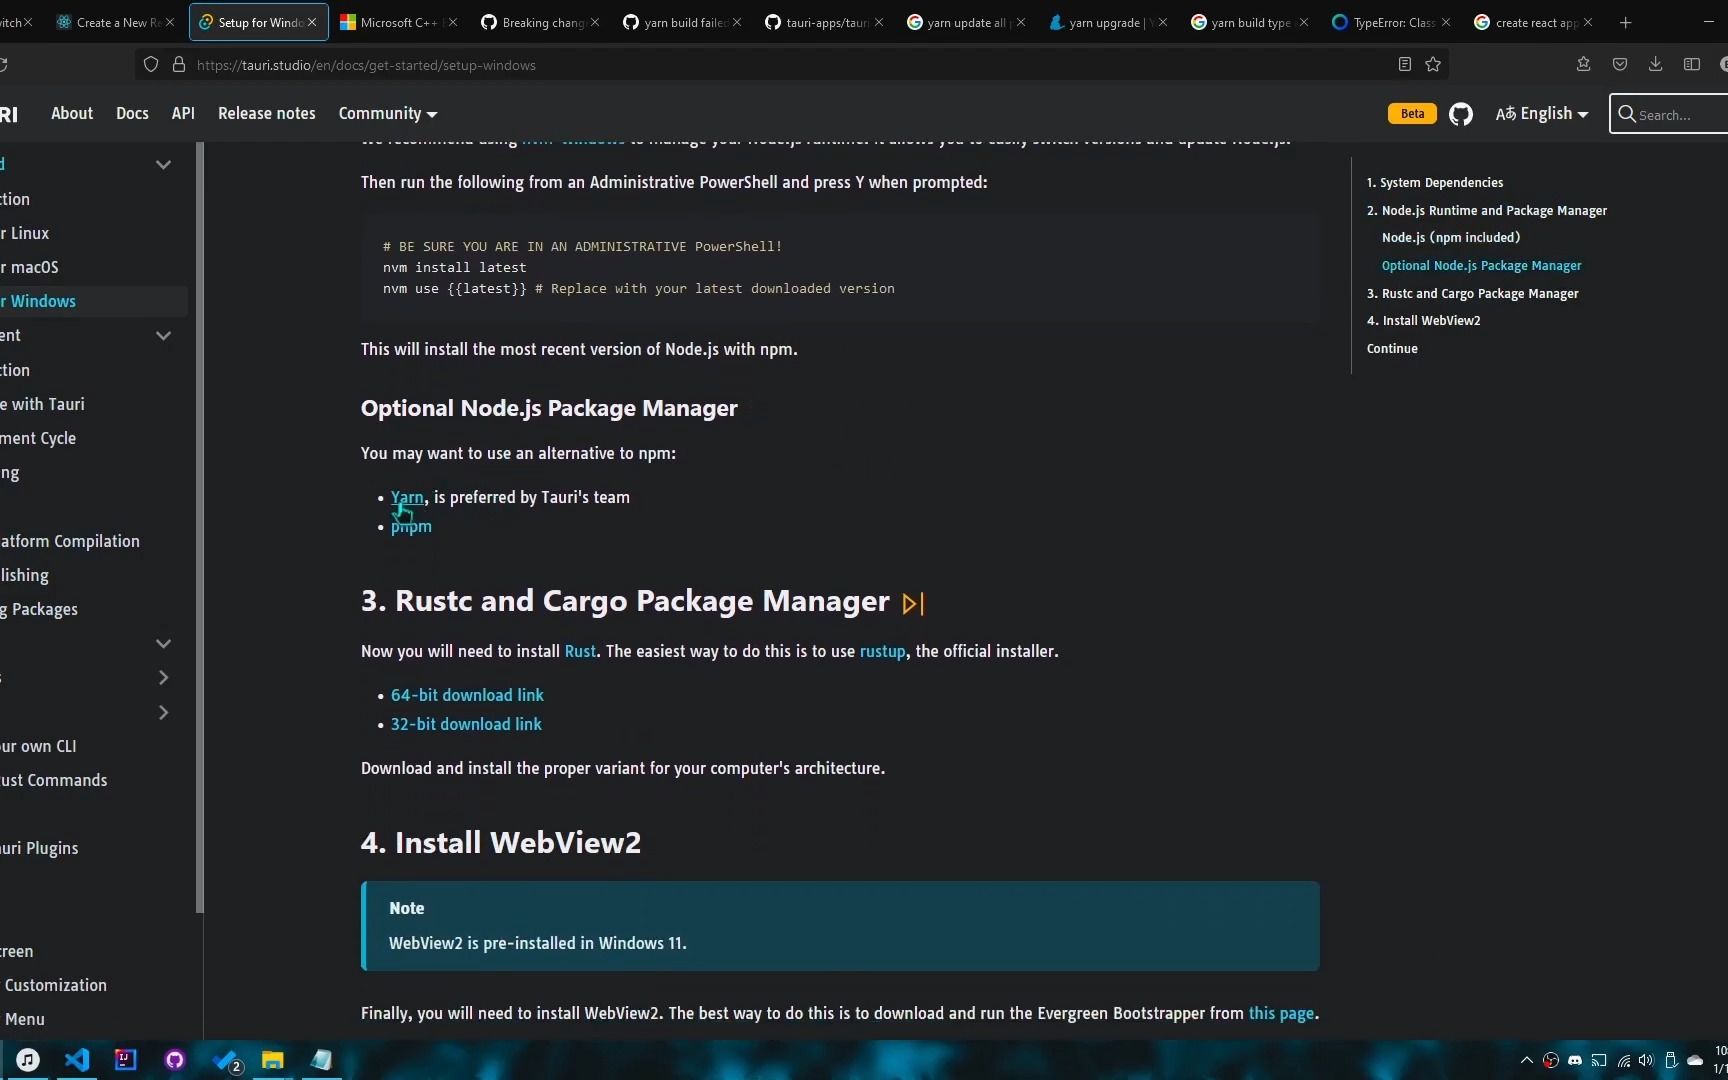
Task: Open the Tauri Plugins sidebar item
Action: coord(39,848)
